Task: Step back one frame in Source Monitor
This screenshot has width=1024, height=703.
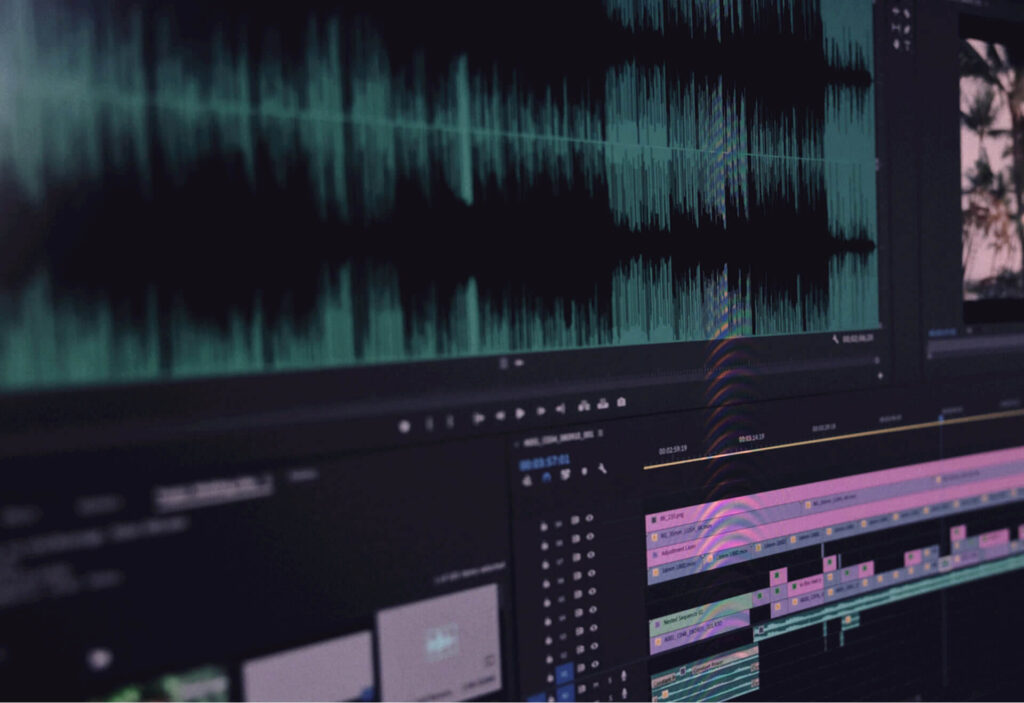Action: click(499, 415)
